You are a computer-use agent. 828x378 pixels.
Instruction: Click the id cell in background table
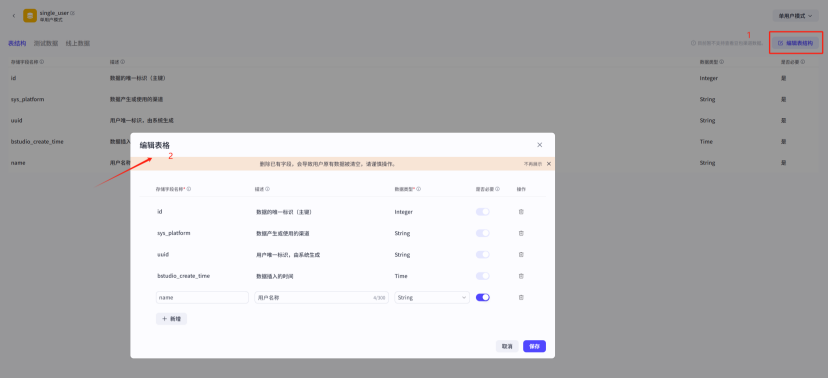[13, 78]
